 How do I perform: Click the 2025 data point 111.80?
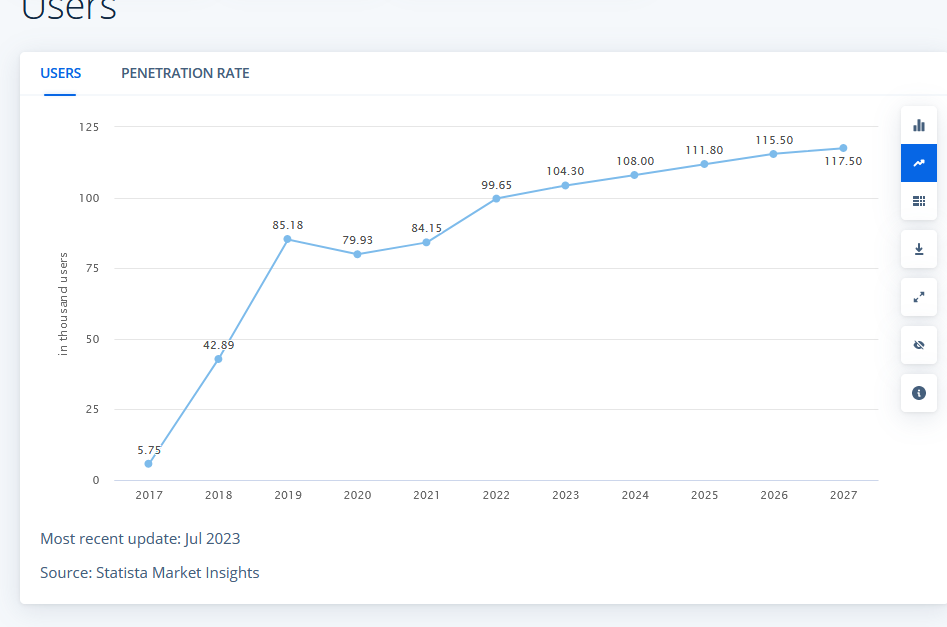click(704, 164)
